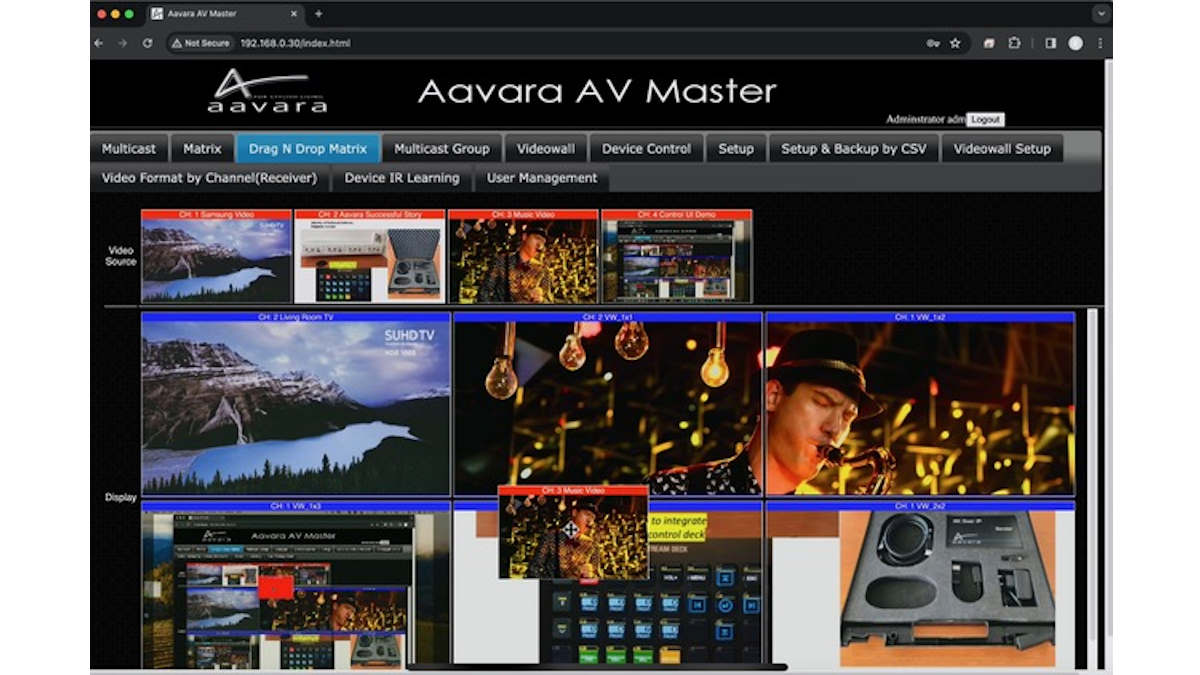Close the Aavara AV Master browser tab
Image resolution: width=1200 pixels, height=675 pixels.
point(293,14)
